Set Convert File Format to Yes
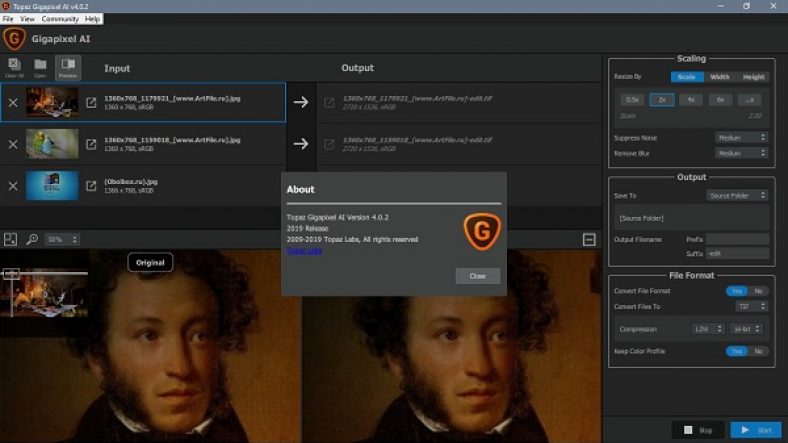788x443 pixels. pyautogui.click(x=737, y=291)
